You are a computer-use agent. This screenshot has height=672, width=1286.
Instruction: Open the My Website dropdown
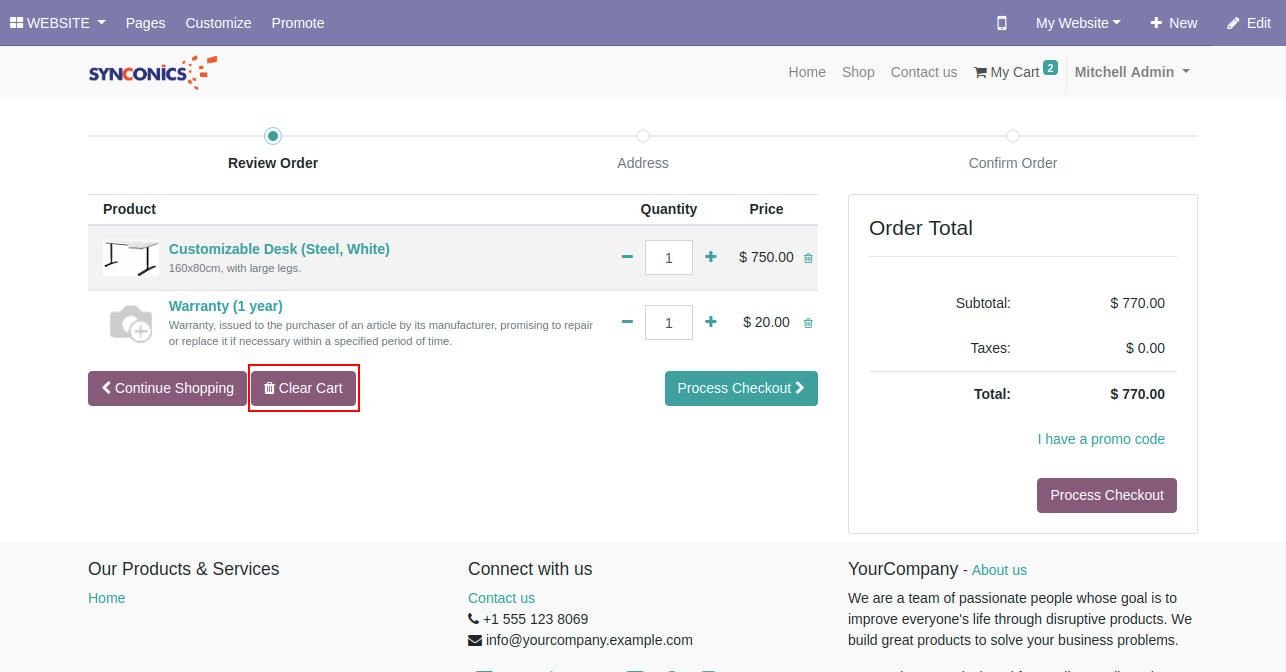click(x=1077, y=23)
